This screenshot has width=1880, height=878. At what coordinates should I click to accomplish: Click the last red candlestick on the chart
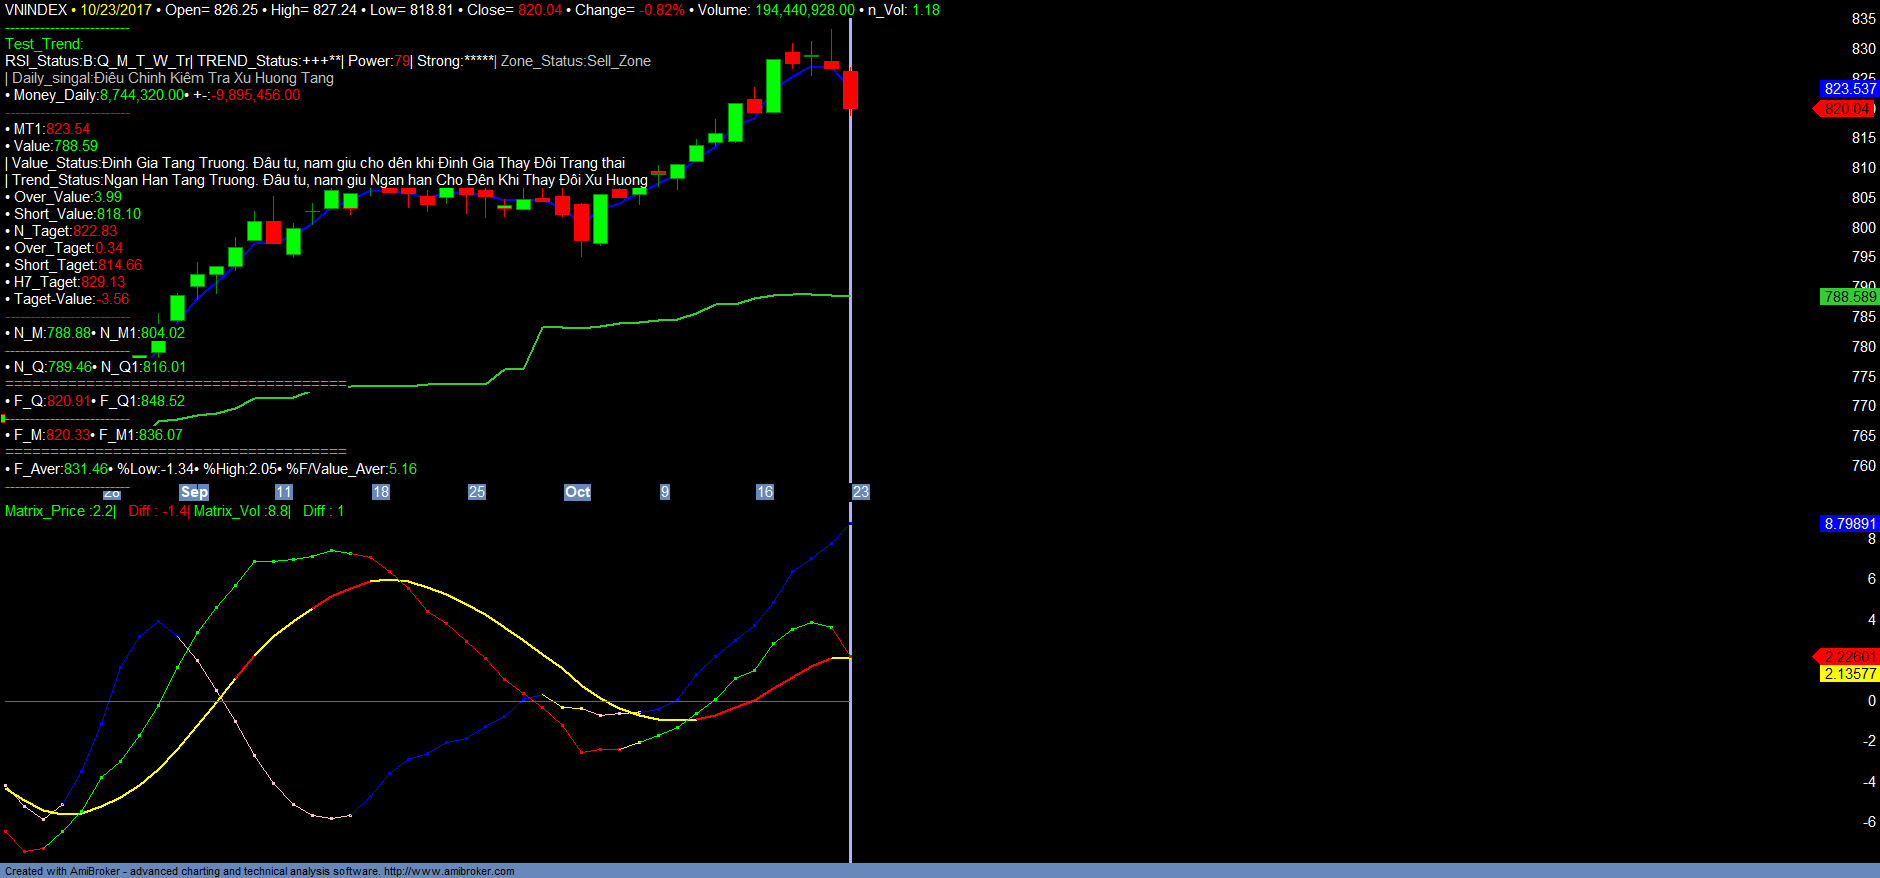click(850, 90)
